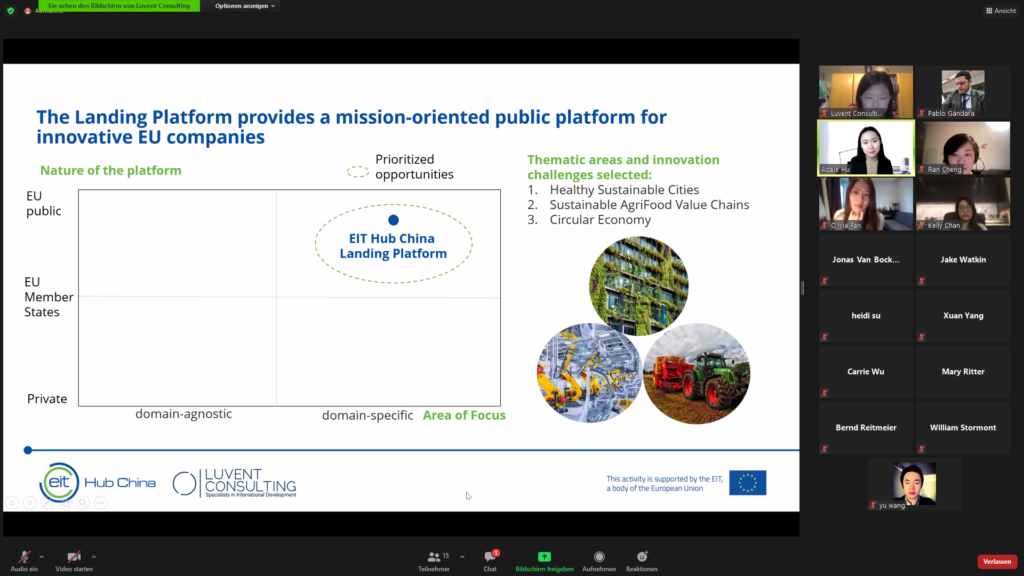This screenshot has width=1024, height=576.
Task: Click the Verlassen leave button
Action: pyautogui.click(x=996, y=562)
